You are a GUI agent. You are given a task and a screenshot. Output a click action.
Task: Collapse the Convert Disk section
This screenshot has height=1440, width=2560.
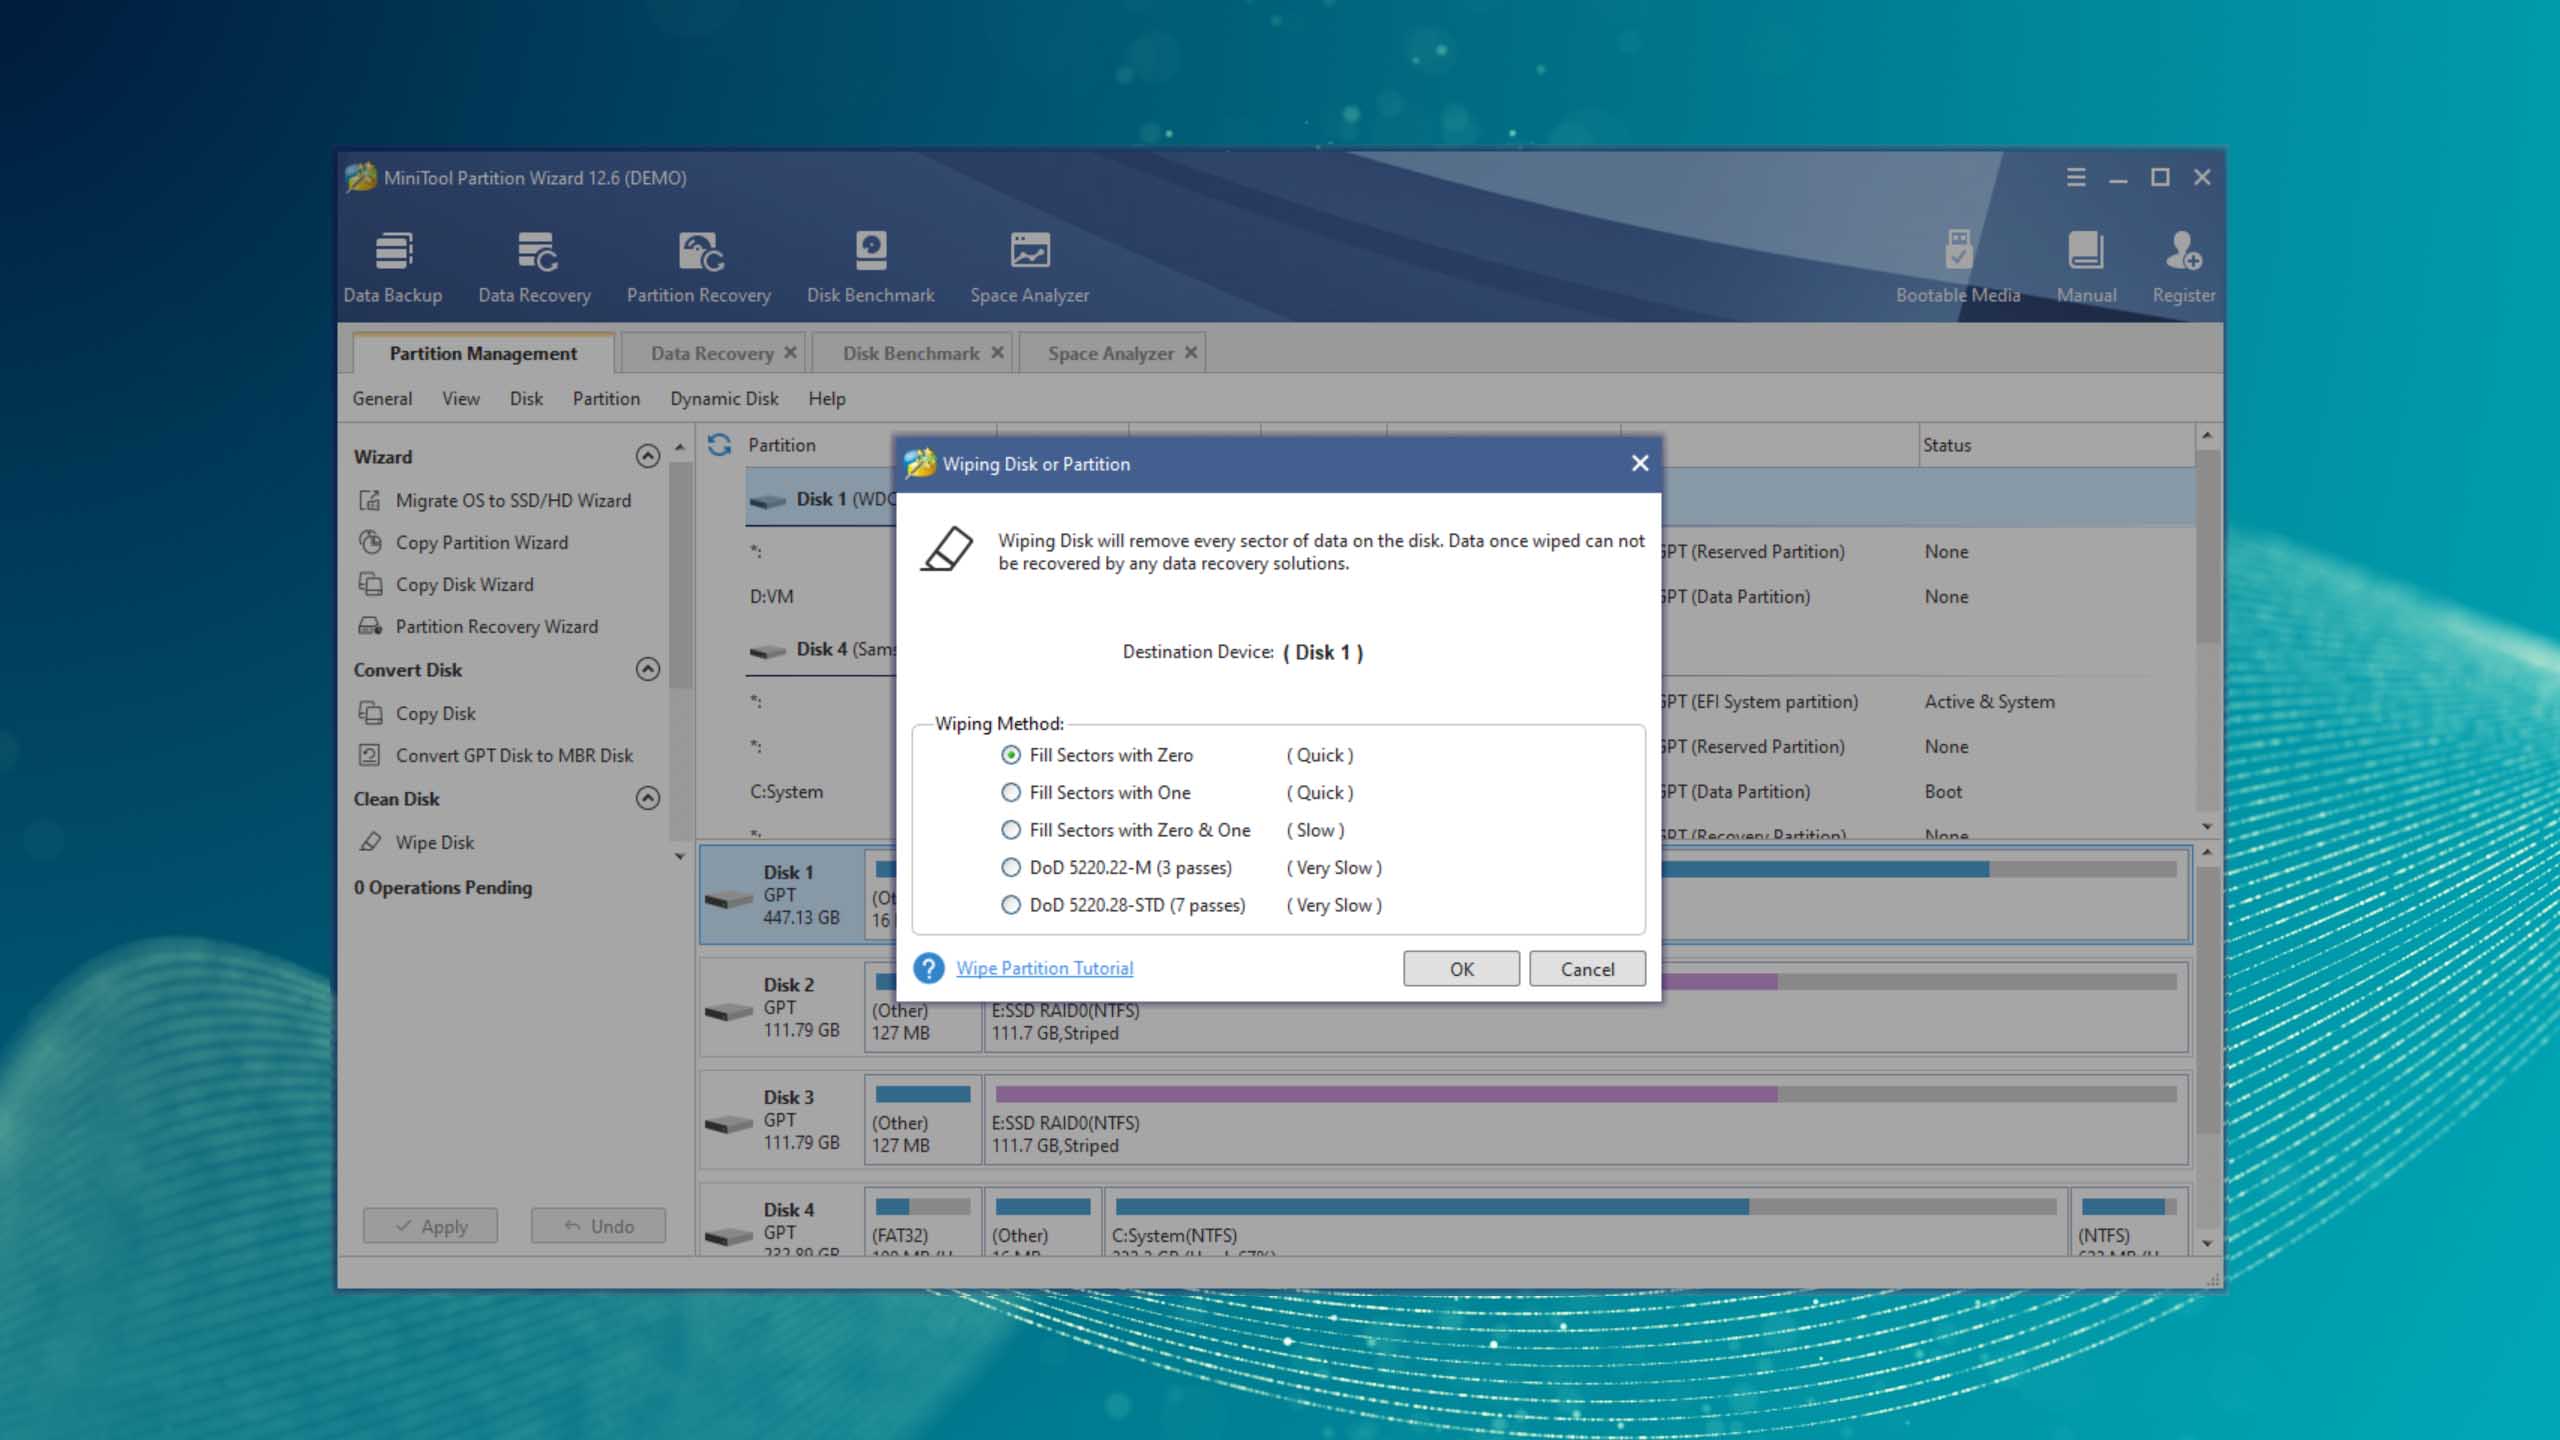[647, 669]
